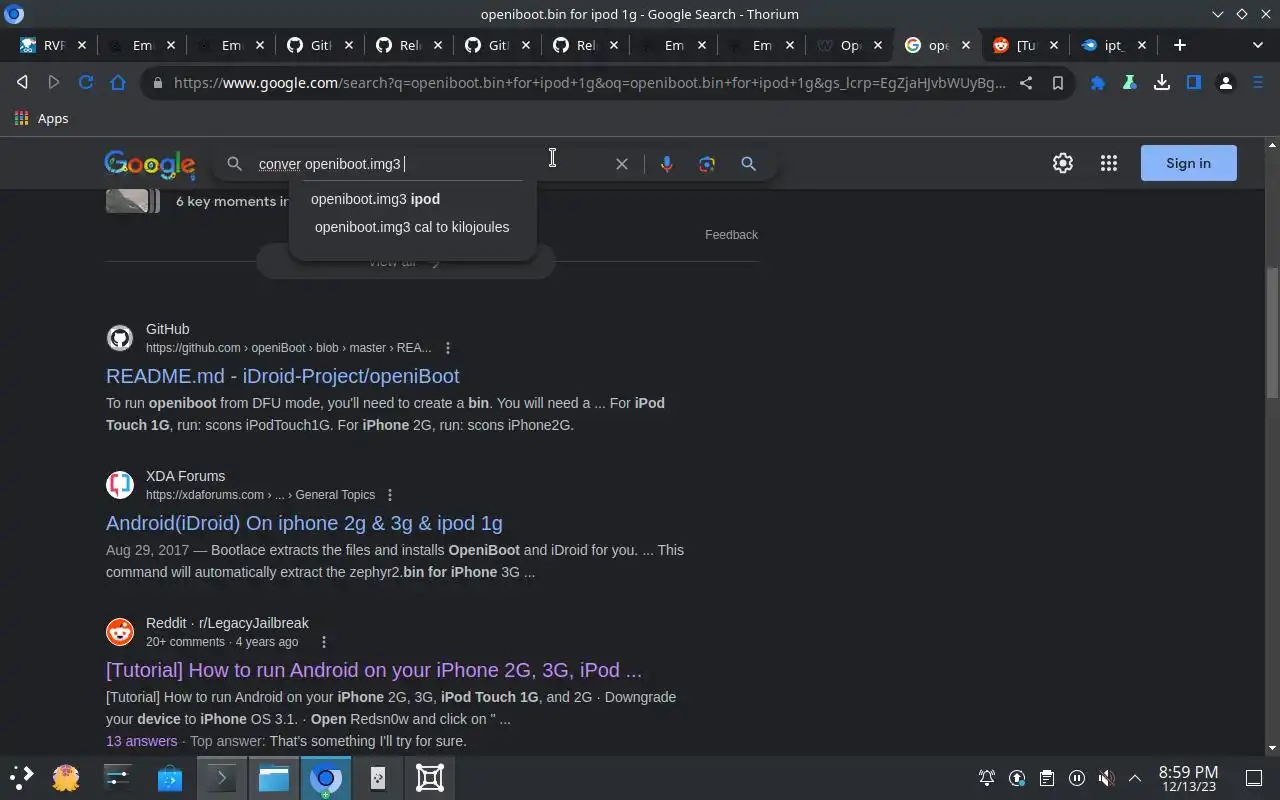Share this page from address bar
Image resolution: width=1280 pixels, height=800 pixels.
point(1026,83)
